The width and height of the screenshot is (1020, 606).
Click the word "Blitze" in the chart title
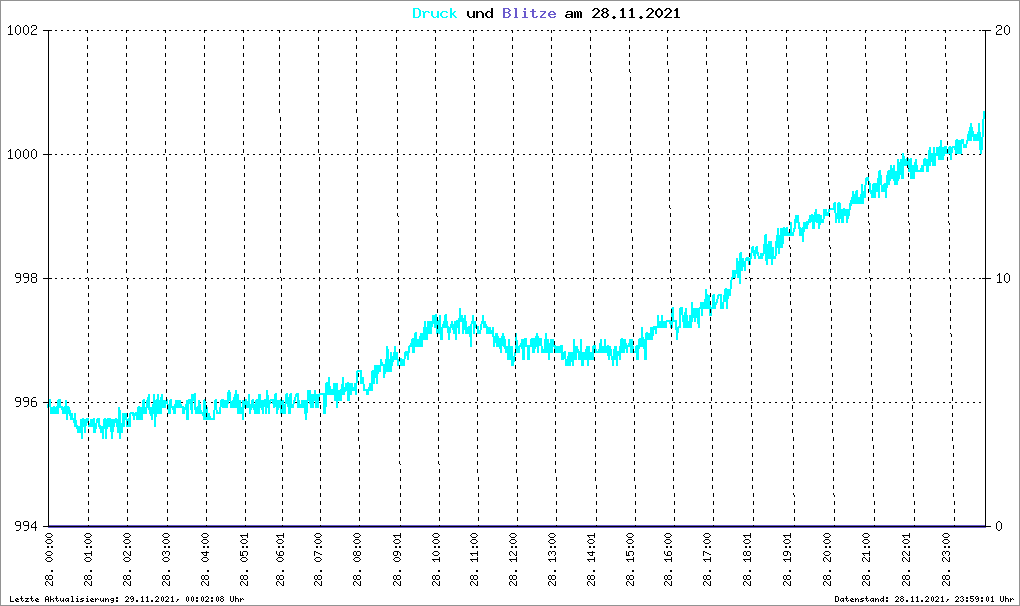pyautogui.click(x=529, y=13)
